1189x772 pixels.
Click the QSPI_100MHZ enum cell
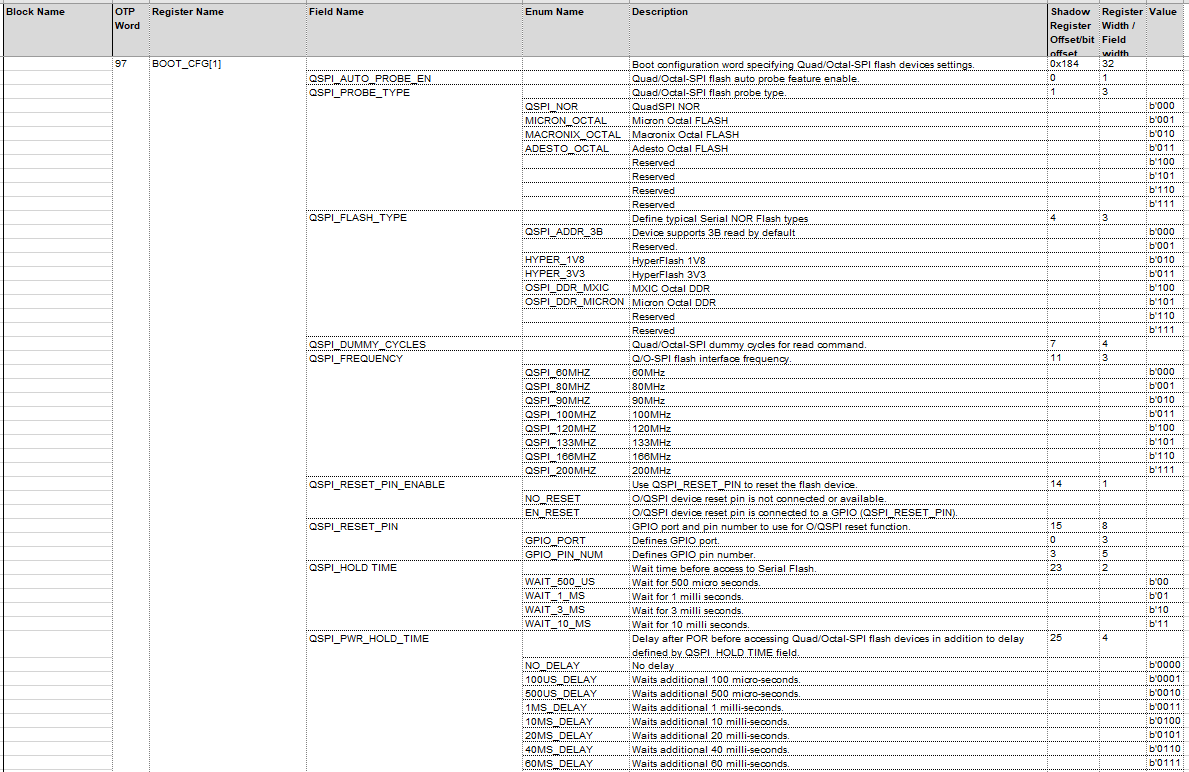(576, 415)
